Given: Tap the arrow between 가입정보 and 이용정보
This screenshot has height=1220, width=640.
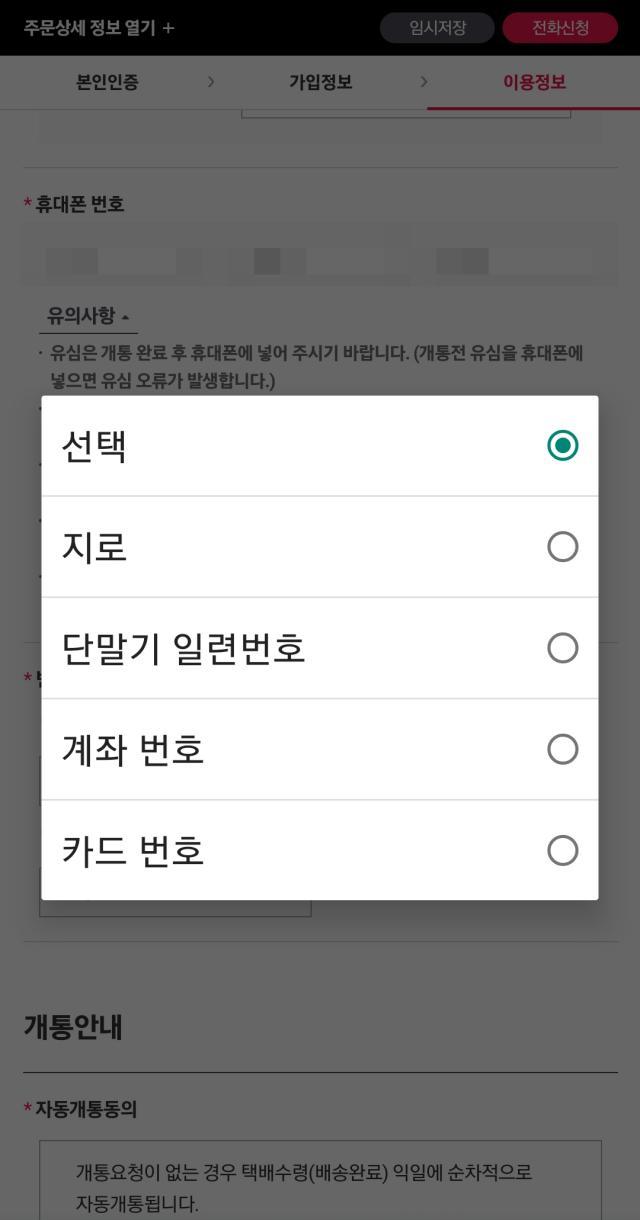Looking at the screenshot, I should point(426,83).
